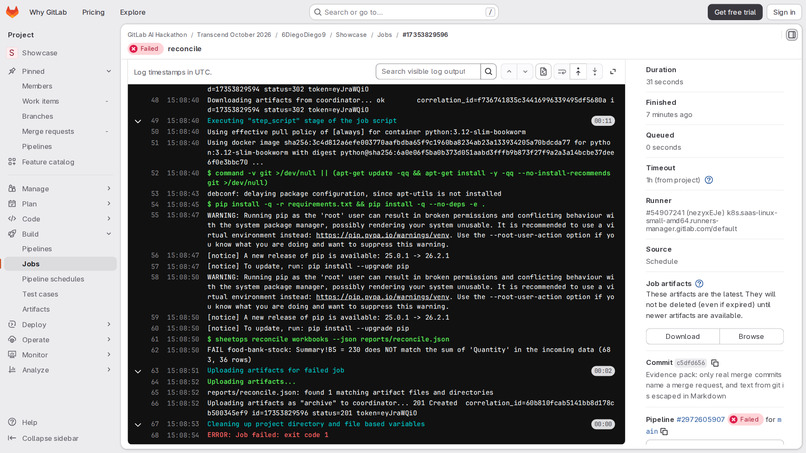Open the raw log file icon
806x453 pixels.
click(x=543, y=71)
